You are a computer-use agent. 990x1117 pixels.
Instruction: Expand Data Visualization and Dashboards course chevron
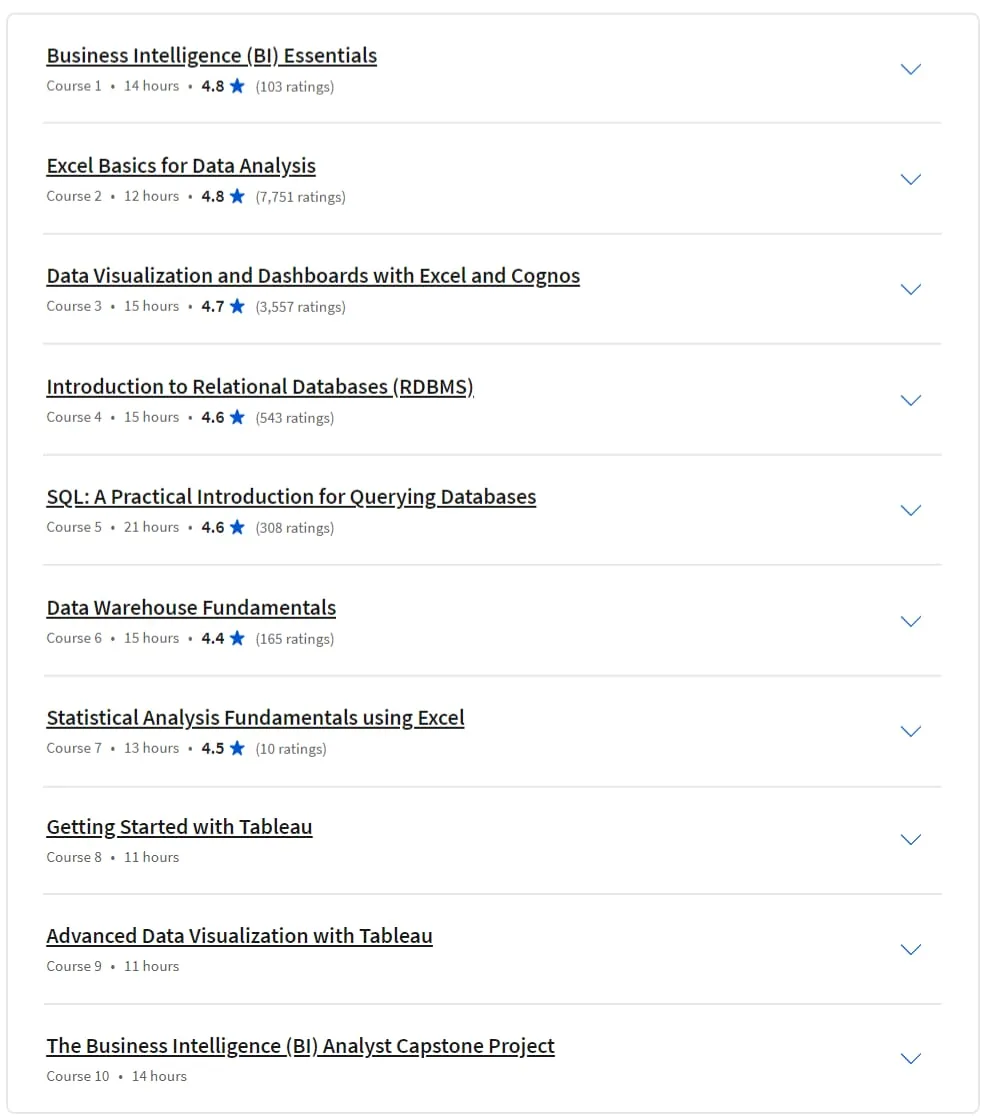point(911,289)
